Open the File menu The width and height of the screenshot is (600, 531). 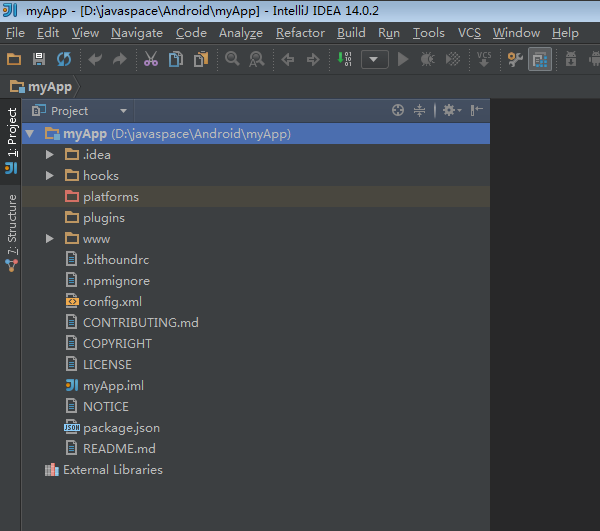(15, 33)
